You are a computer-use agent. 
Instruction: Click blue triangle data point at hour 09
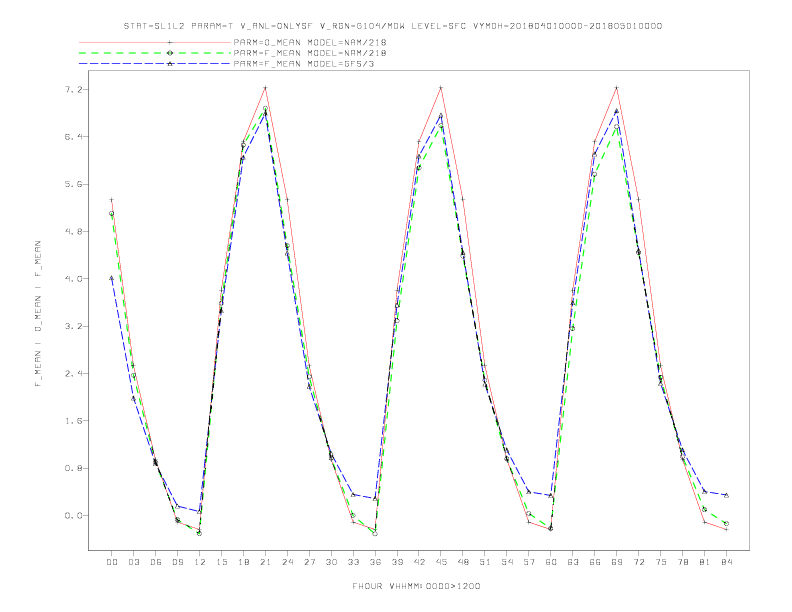[x=177, y=506]
